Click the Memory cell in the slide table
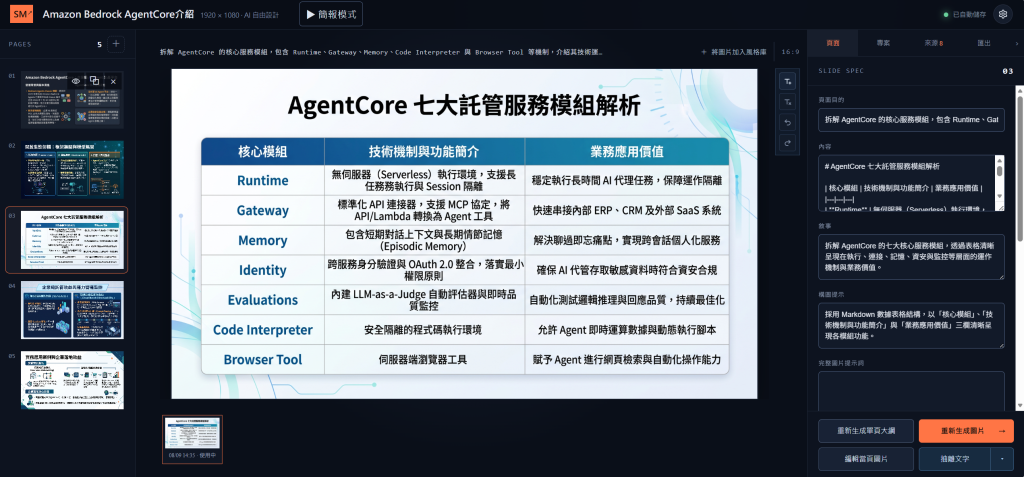Screen dimensions: 1024x477 (x=263, y=240)
